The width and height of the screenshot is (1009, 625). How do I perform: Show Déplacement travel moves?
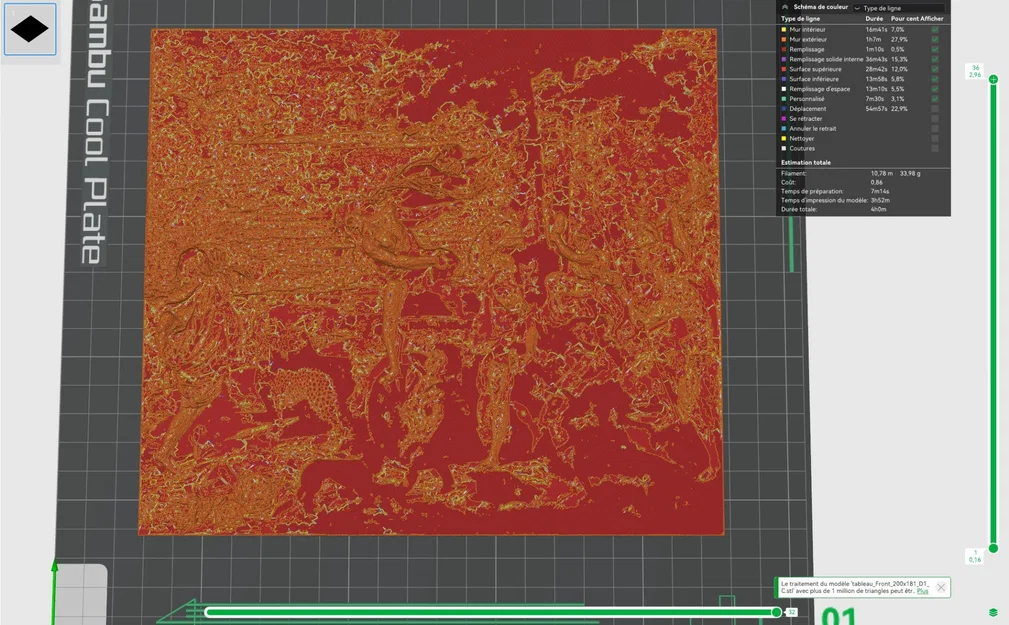coord(934,109)
